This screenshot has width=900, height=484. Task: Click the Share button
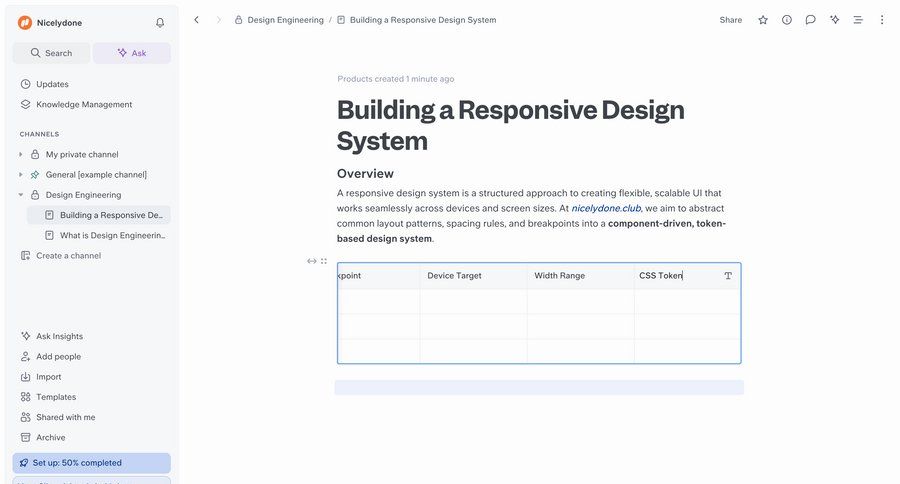[730, 20]
